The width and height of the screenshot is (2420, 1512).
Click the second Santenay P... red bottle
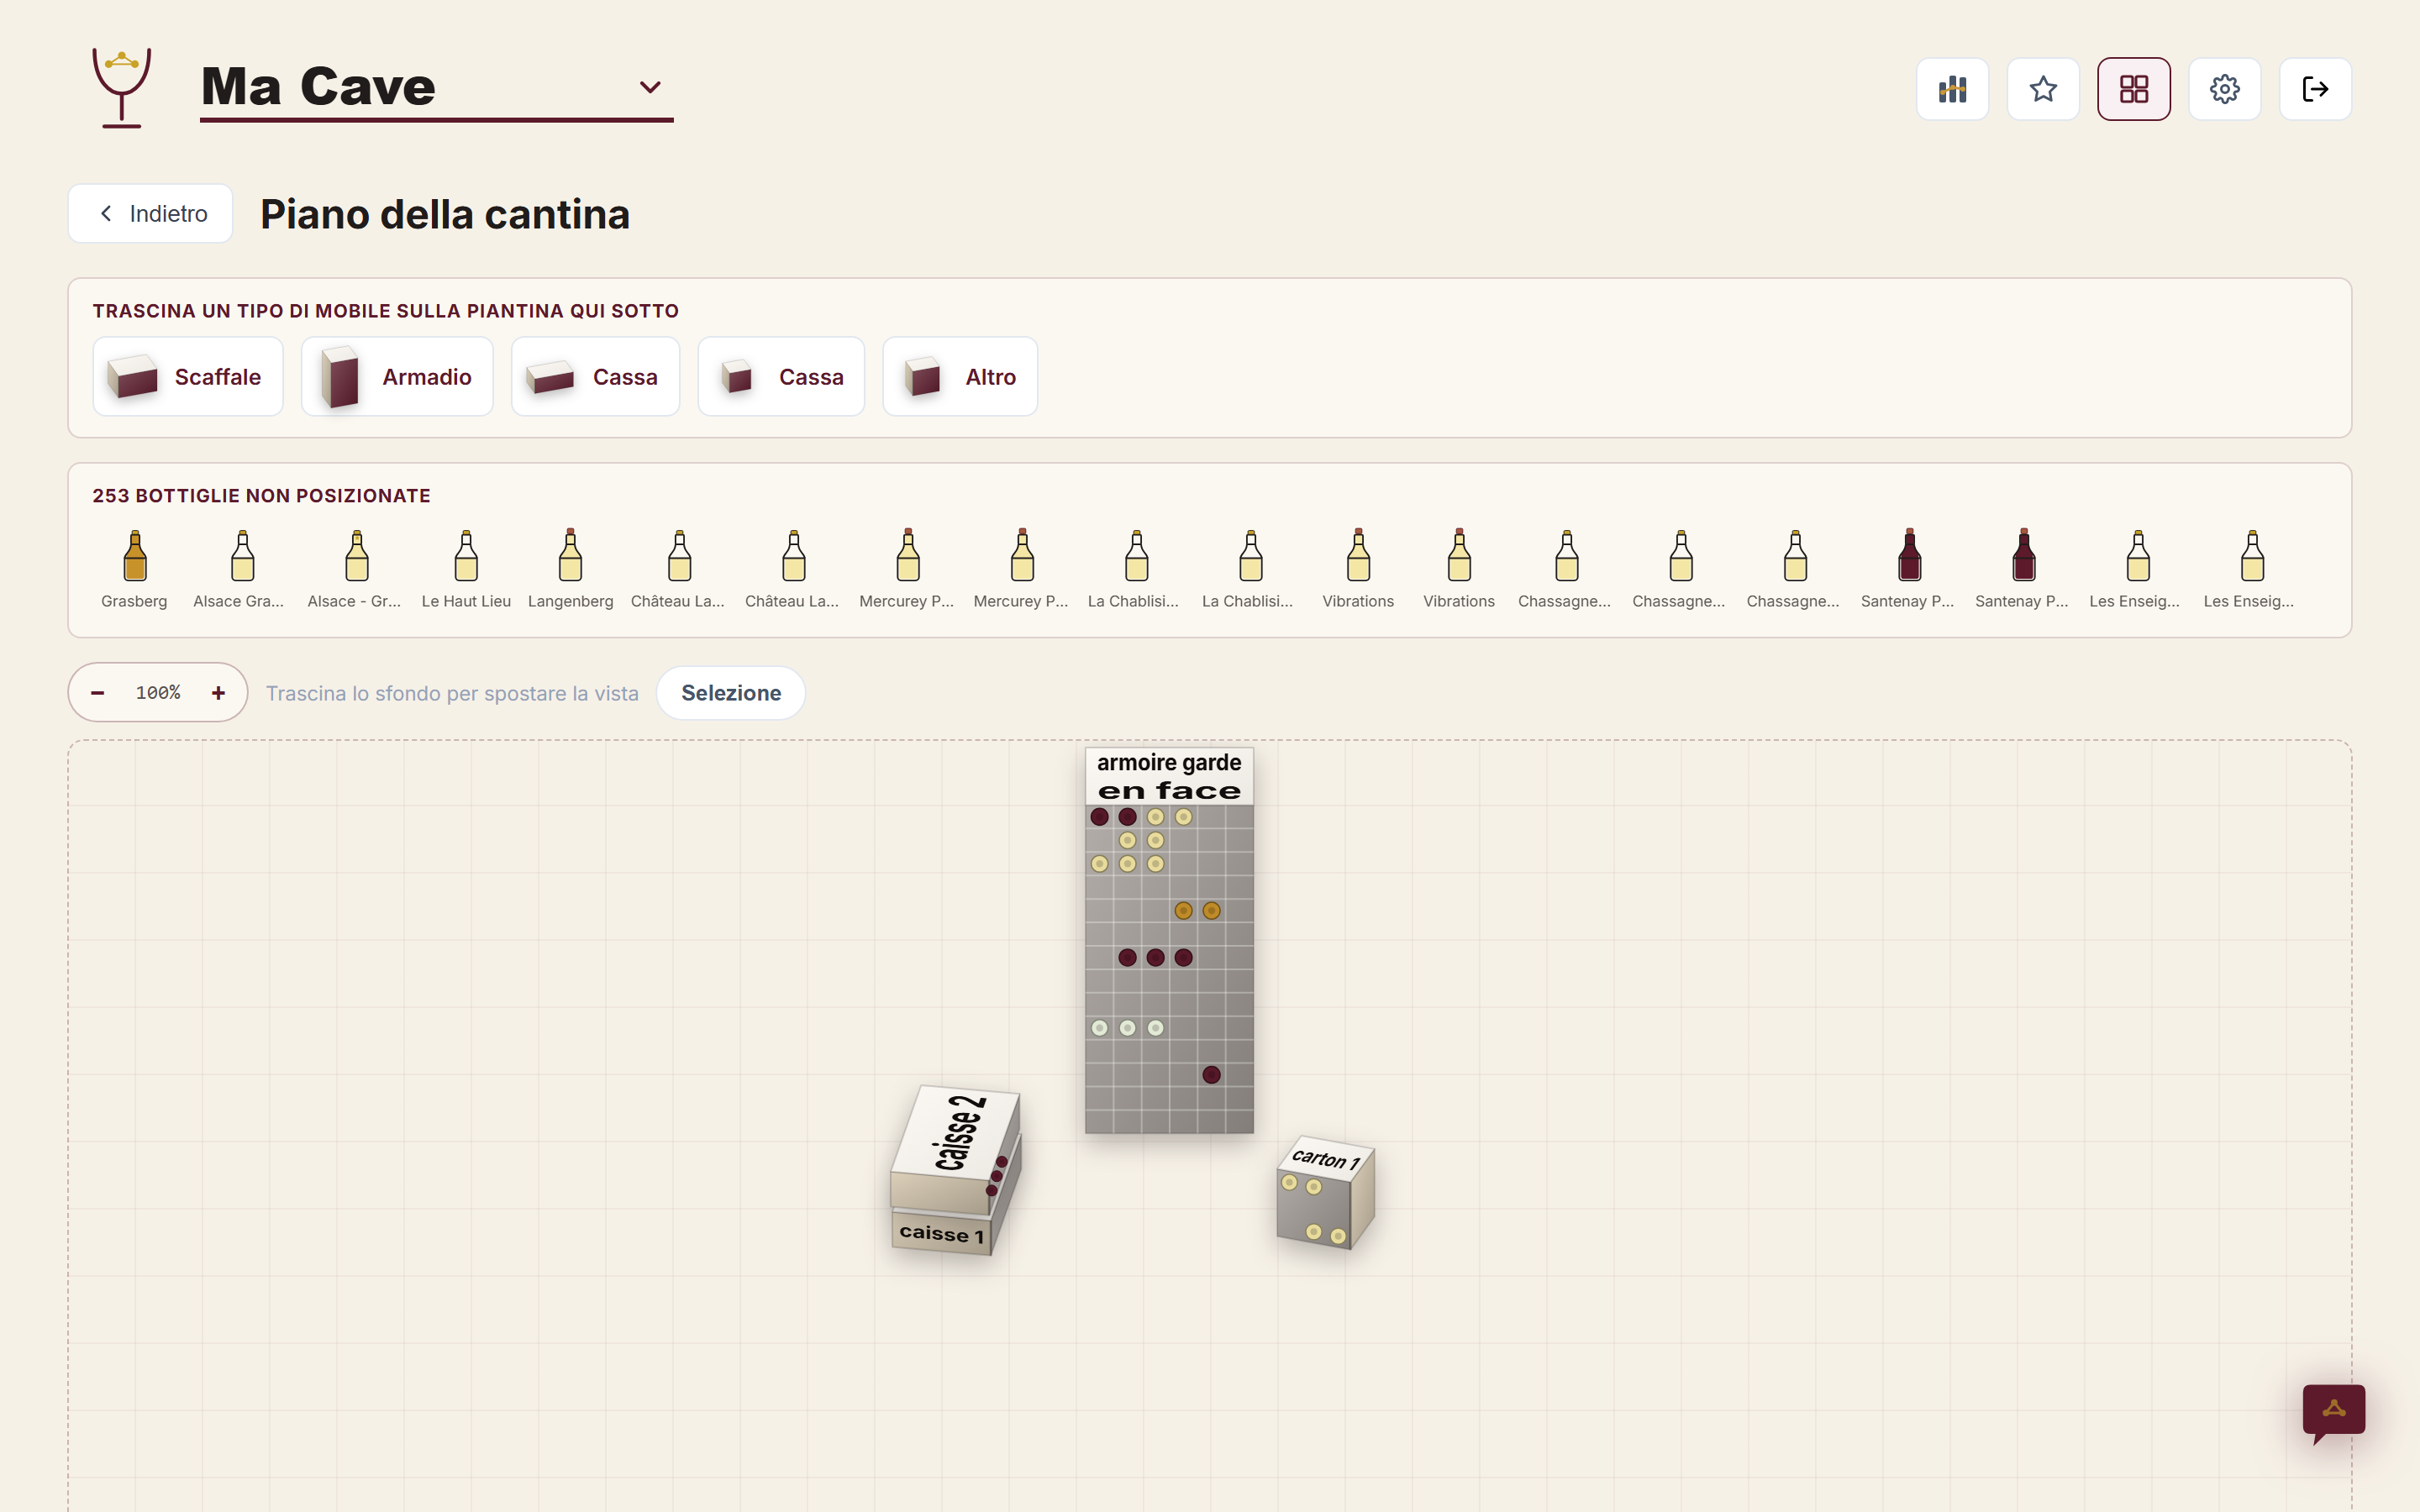[x=2023, y=568]
